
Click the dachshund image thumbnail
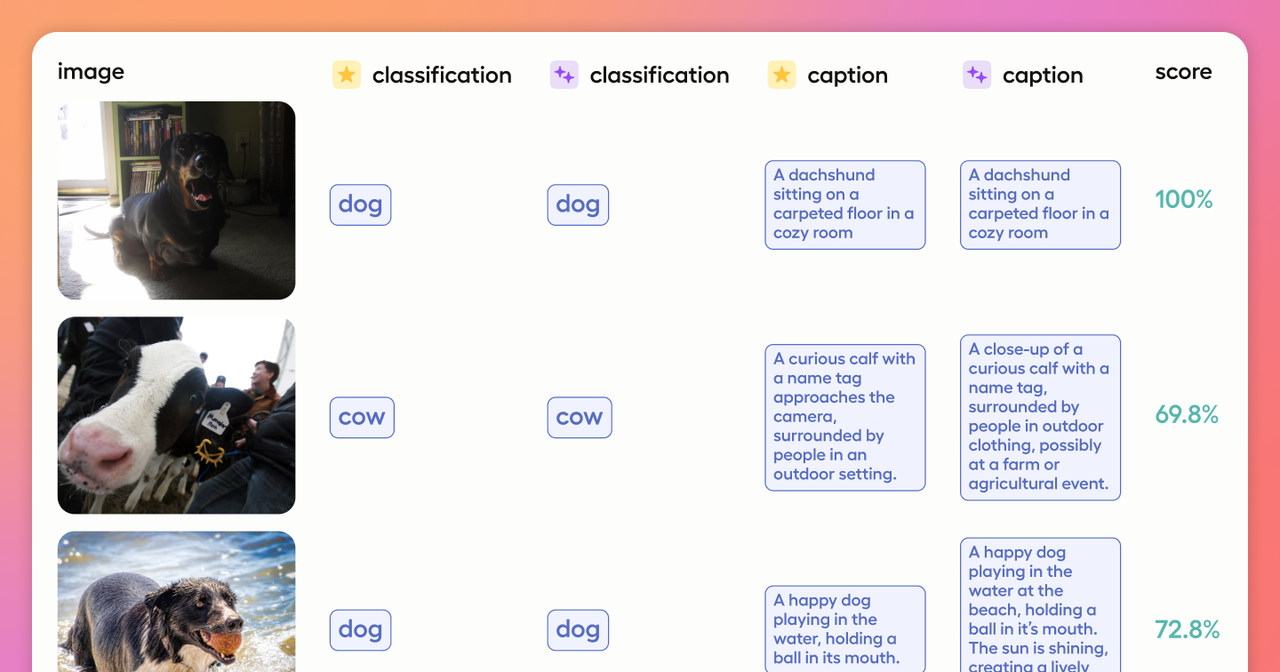[176, 200]
